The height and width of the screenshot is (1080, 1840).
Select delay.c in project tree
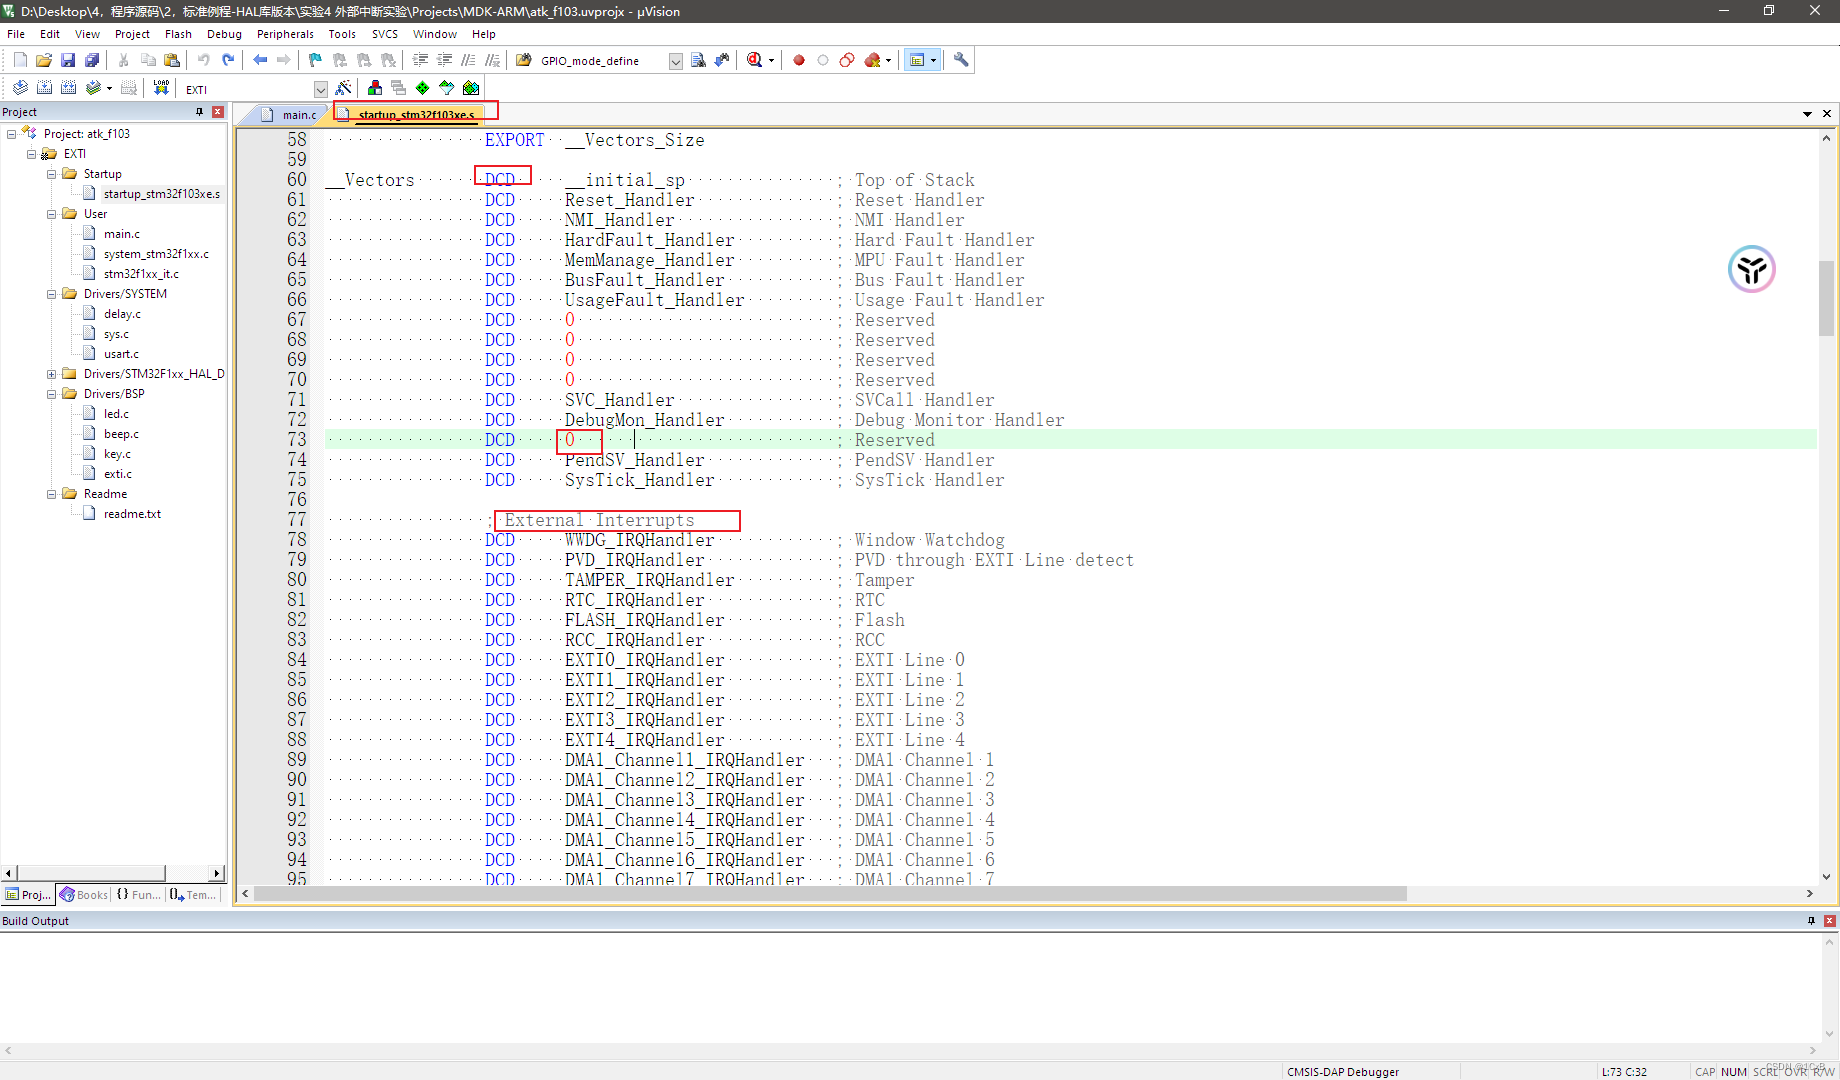[x=122, y=314]
